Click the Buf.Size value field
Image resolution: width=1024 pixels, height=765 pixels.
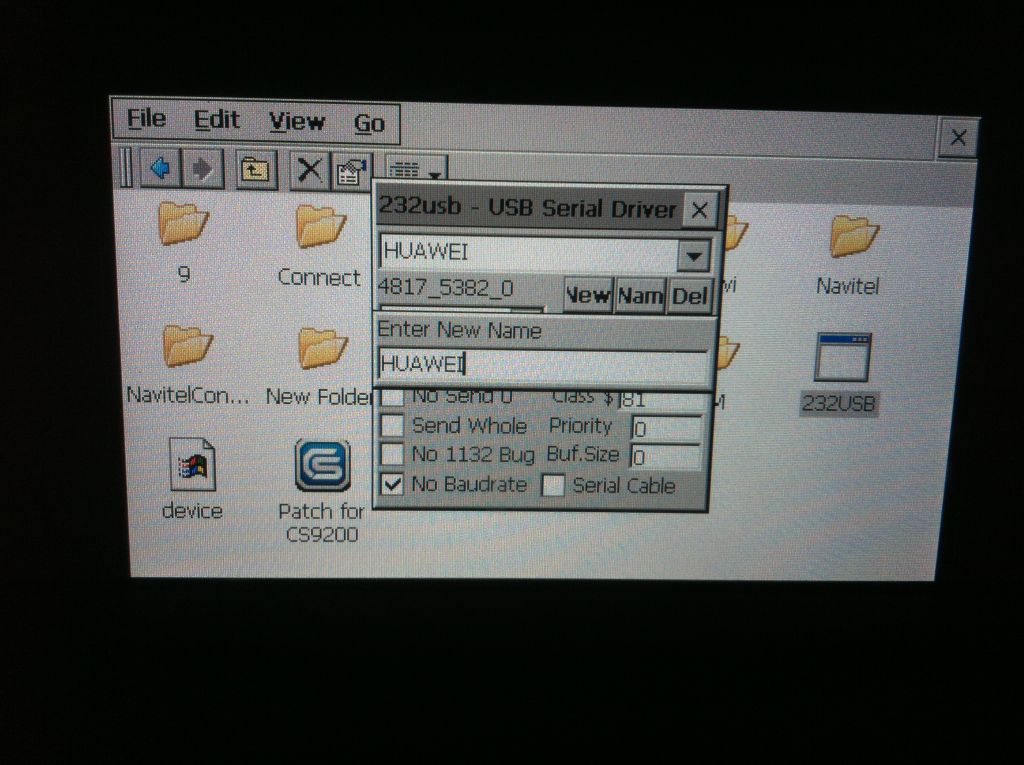[665, 457]
